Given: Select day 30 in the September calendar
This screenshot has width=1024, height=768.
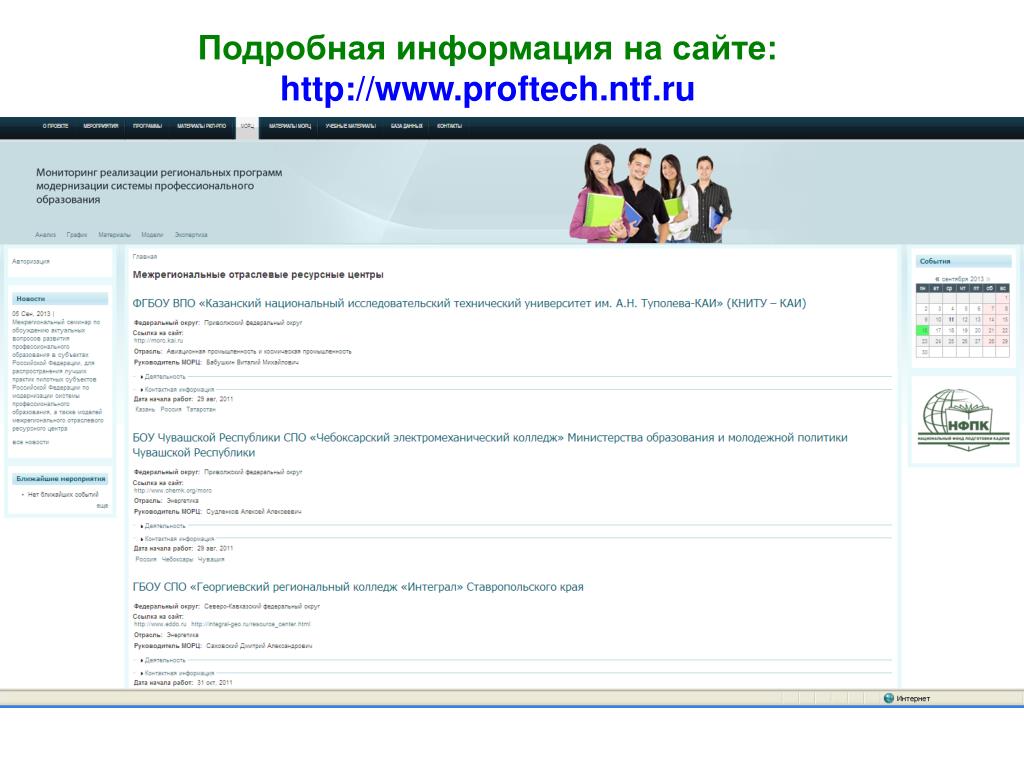Looking at the screenshot, I should tap(923, 352).
